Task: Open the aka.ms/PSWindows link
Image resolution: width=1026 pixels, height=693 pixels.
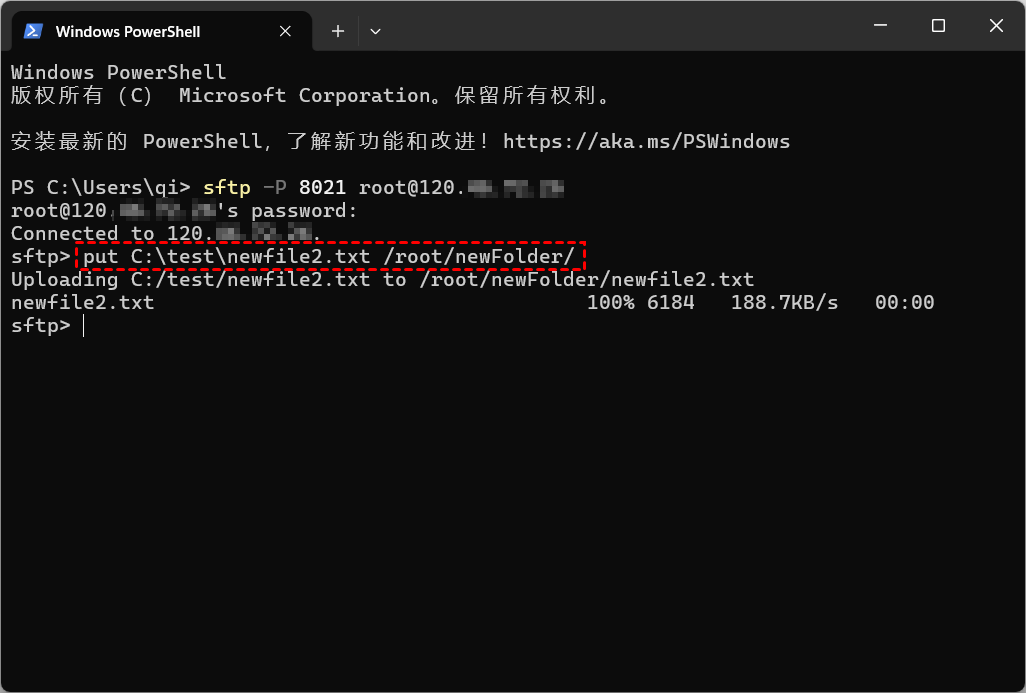Action: tap(646, 141)
